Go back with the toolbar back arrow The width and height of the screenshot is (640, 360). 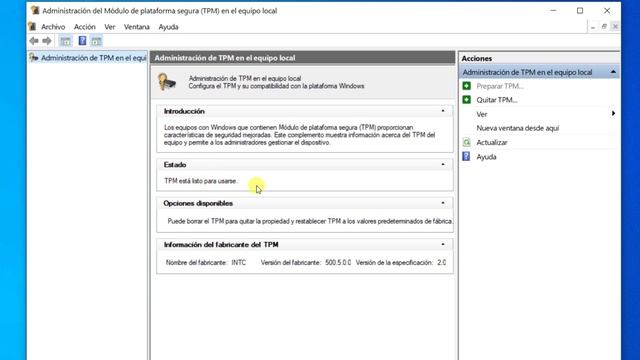coord(34,41)
